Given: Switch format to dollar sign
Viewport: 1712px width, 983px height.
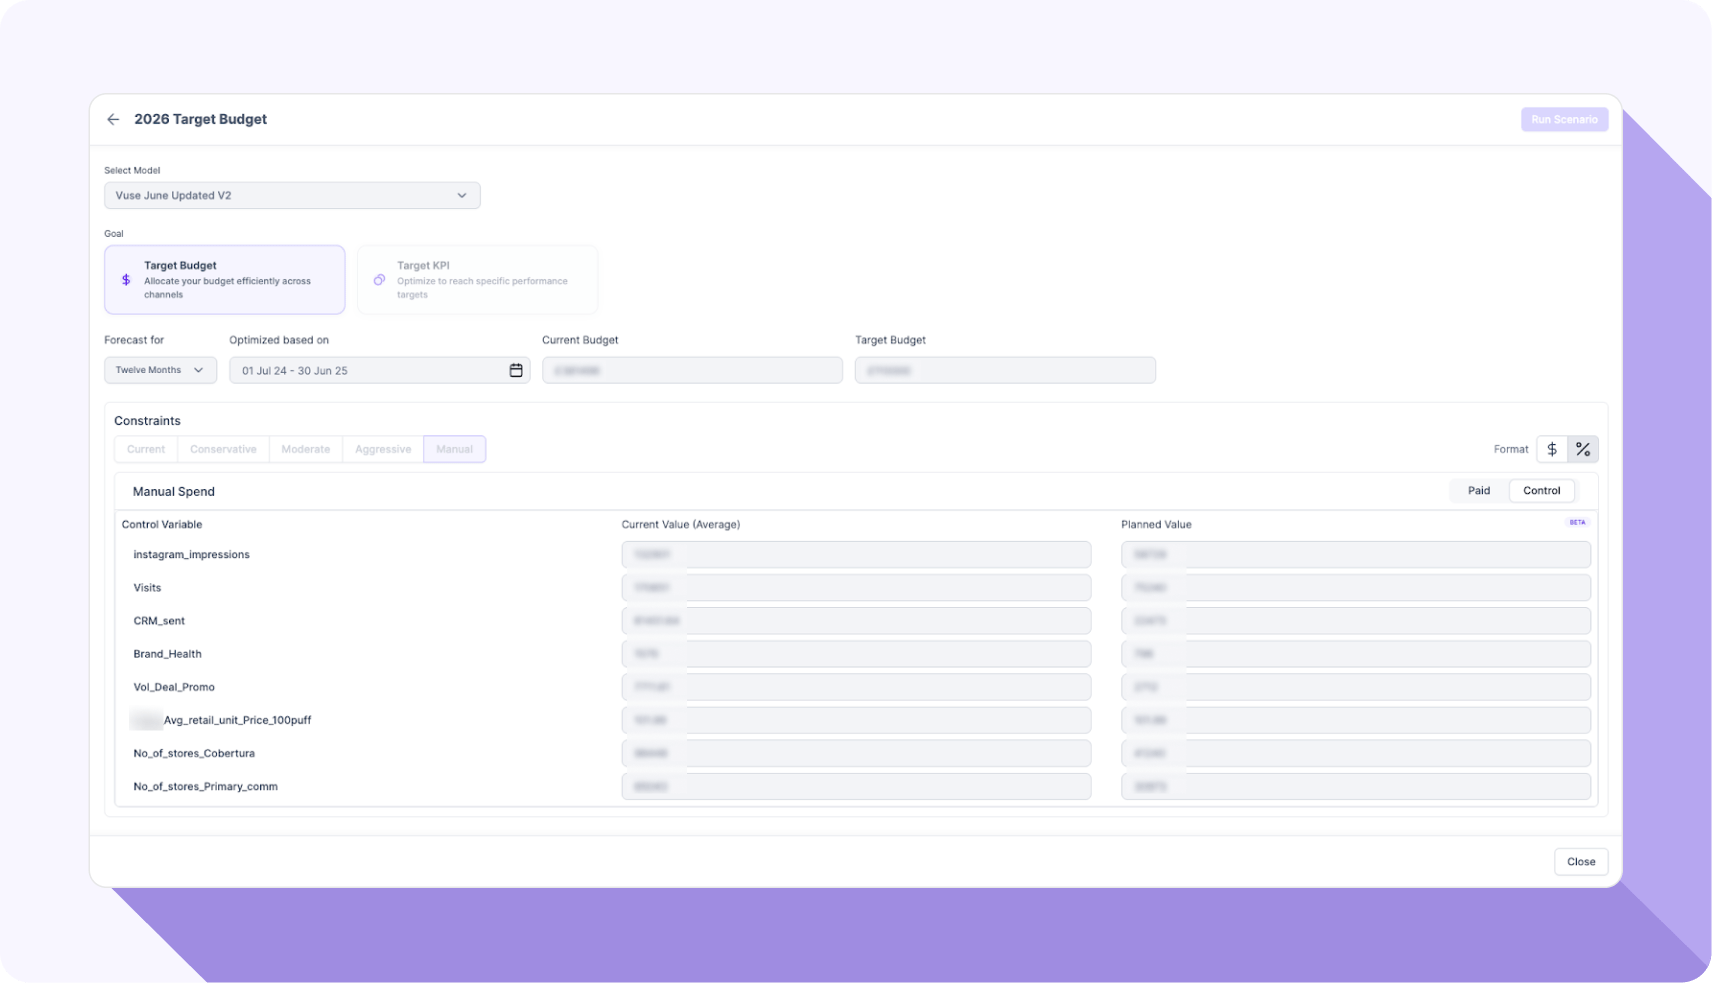Looking at the screenshot, I should 1552,449.
